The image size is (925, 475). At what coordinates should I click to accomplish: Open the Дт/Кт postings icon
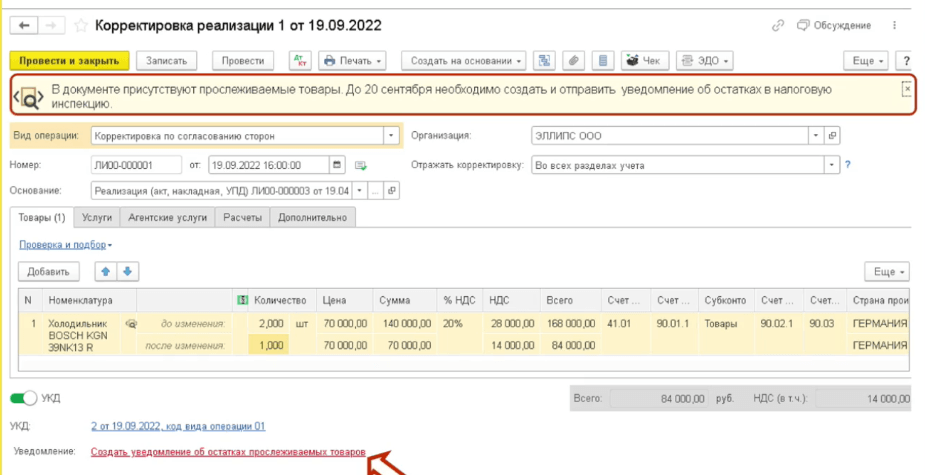[x=300, y=61]
